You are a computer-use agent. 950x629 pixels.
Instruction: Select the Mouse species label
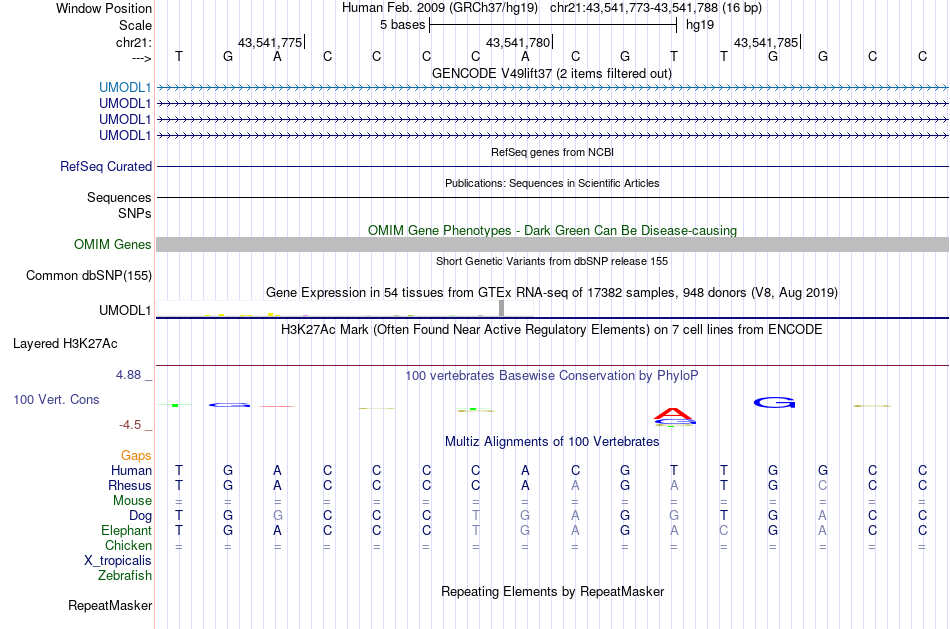[132, 501]
